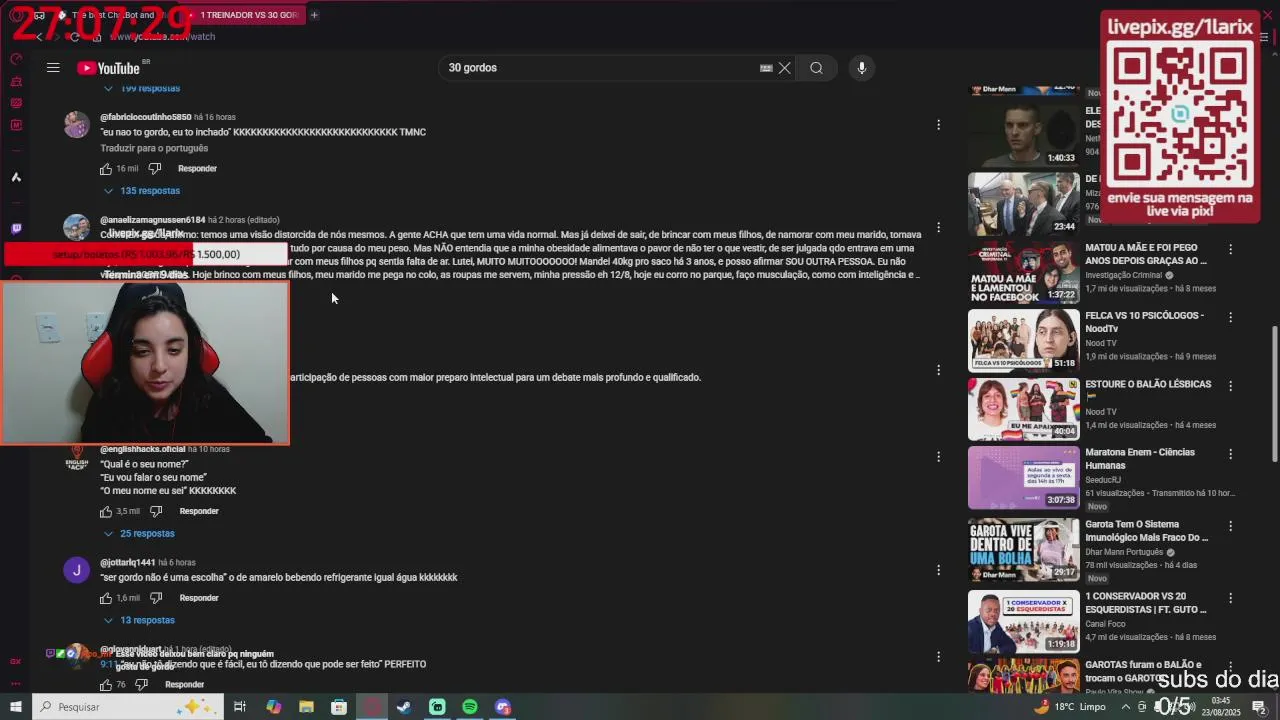Like the @fabriciocoutinho5850 comment
The height and width of the screenshot is (720, 1280).
(106, 169)
